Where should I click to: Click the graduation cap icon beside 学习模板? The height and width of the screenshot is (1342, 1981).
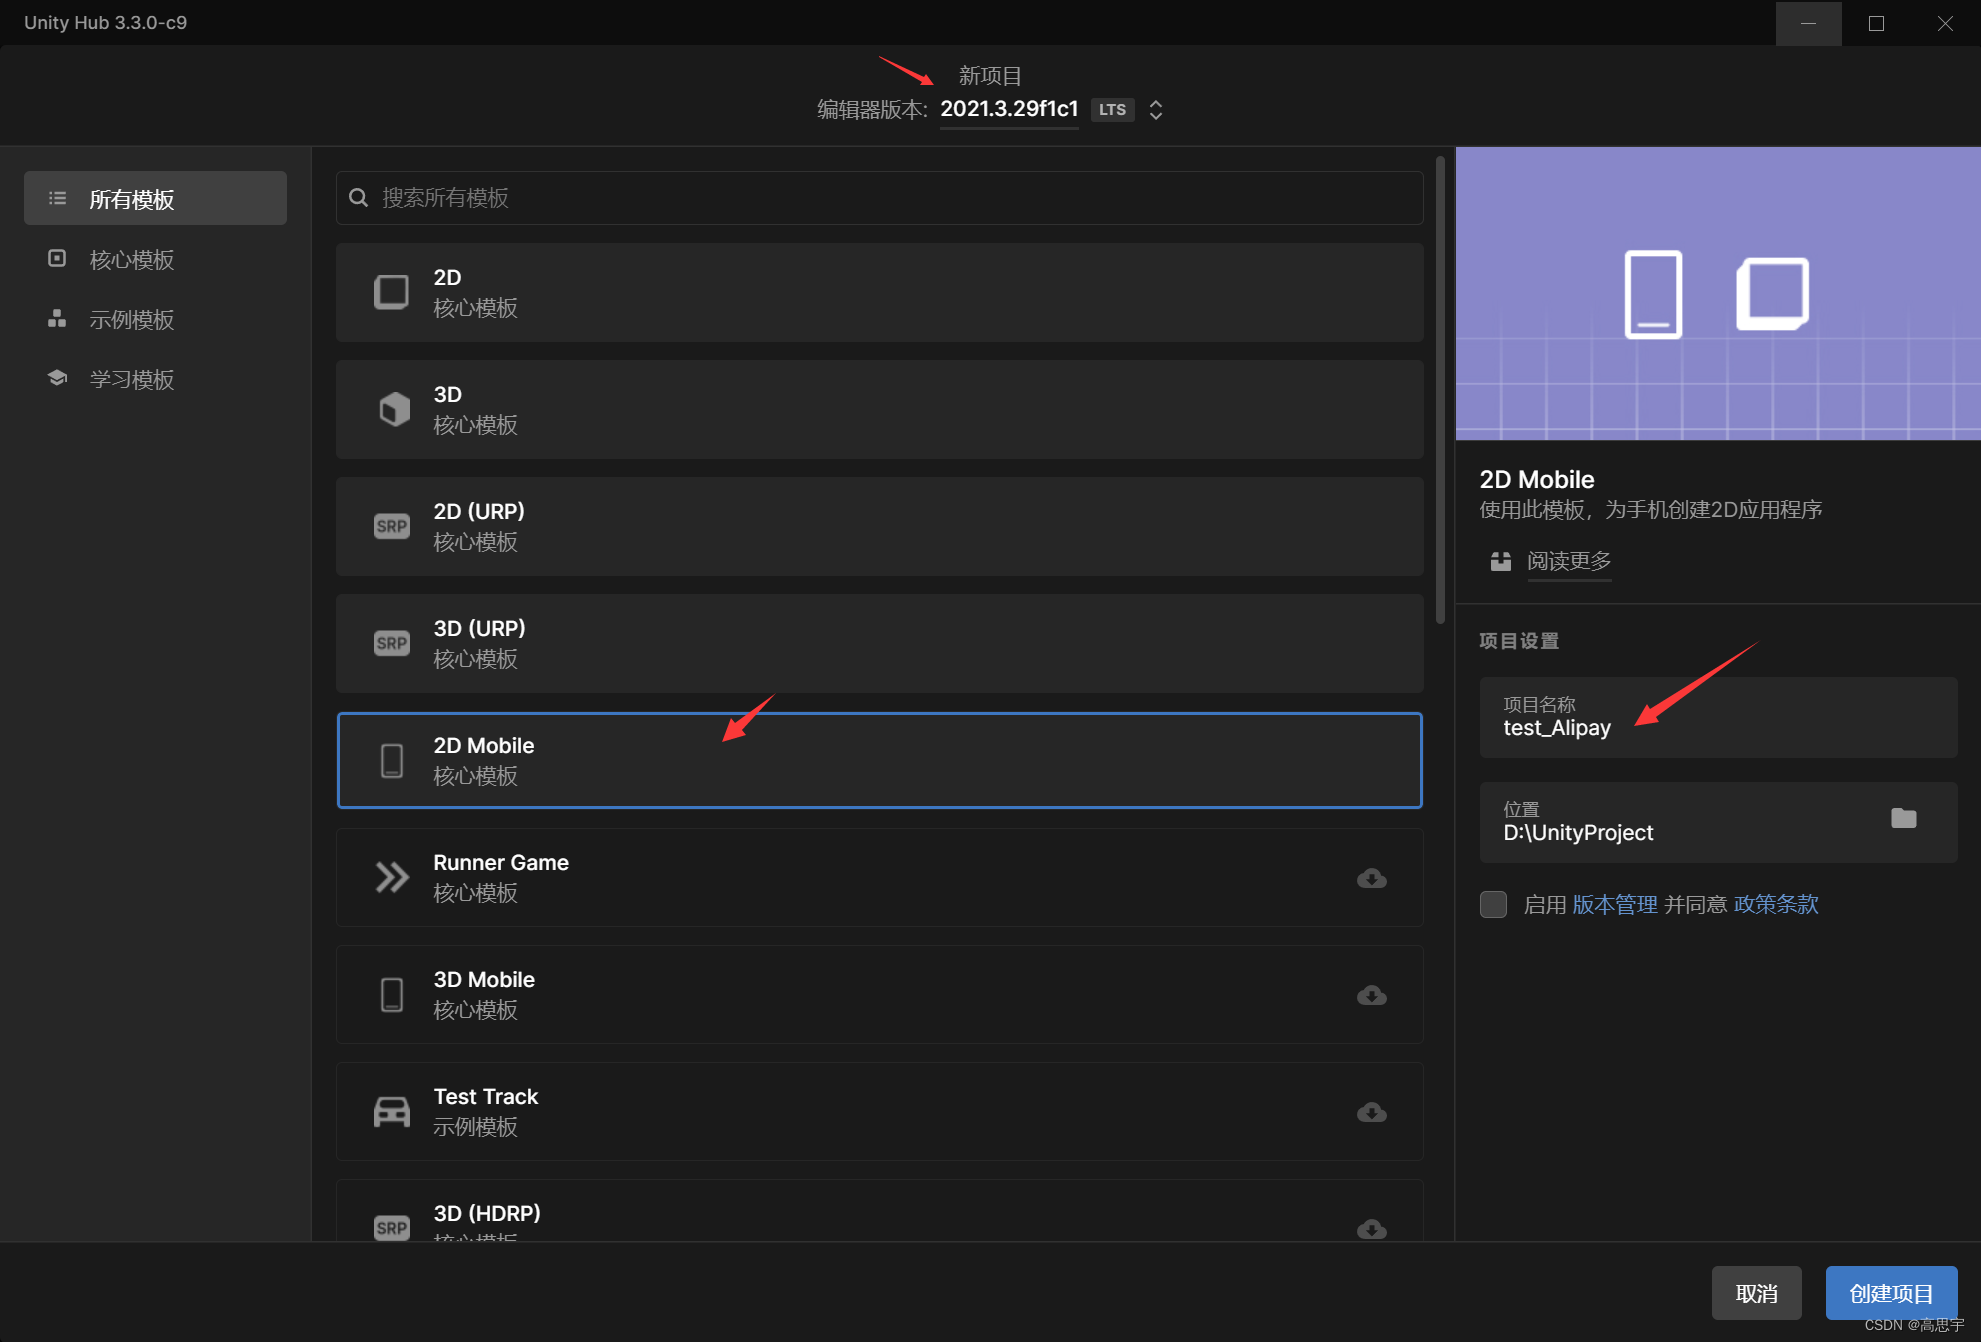tap(57, 378)
